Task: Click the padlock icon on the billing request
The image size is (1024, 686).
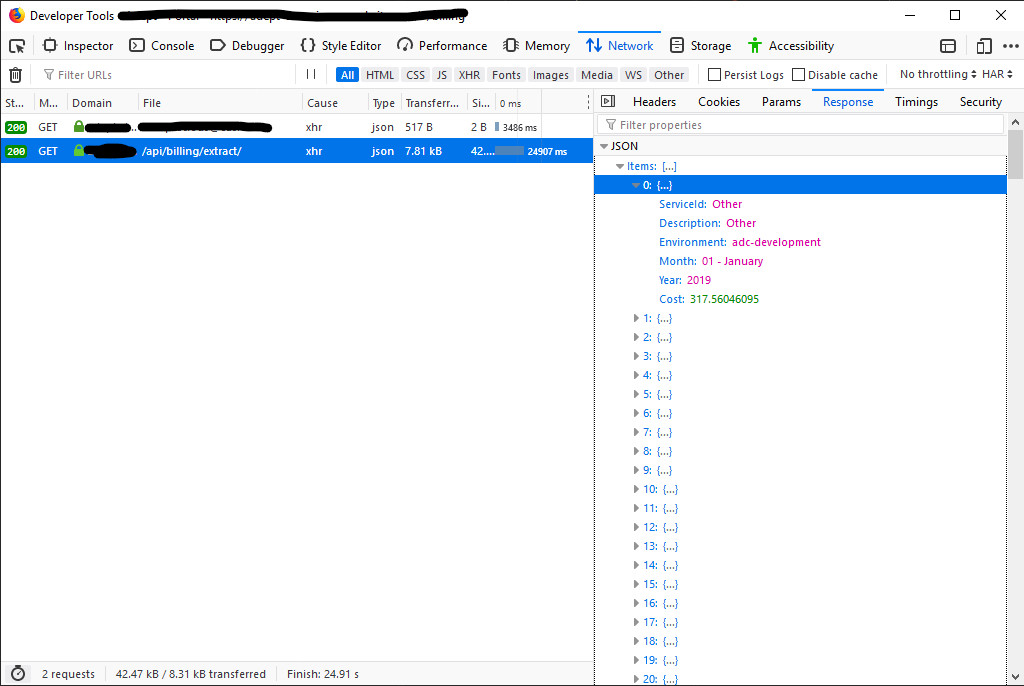Action: (78, 152)
